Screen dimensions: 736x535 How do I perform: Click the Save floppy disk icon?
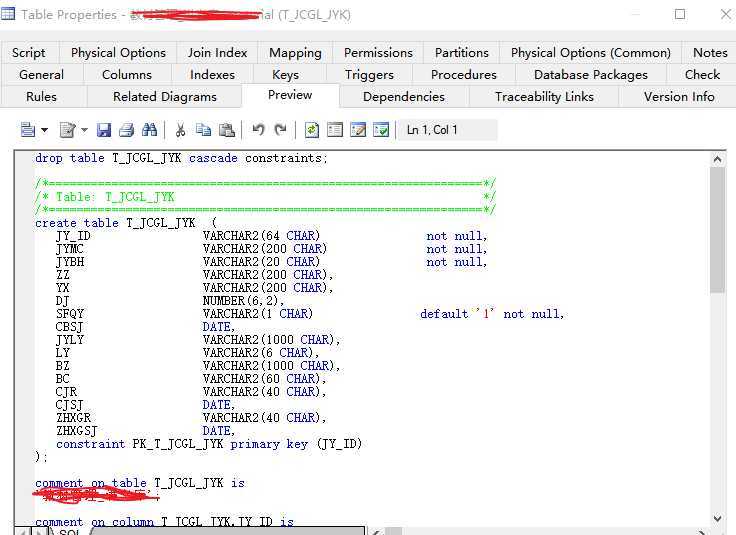[x=104, y=130]
